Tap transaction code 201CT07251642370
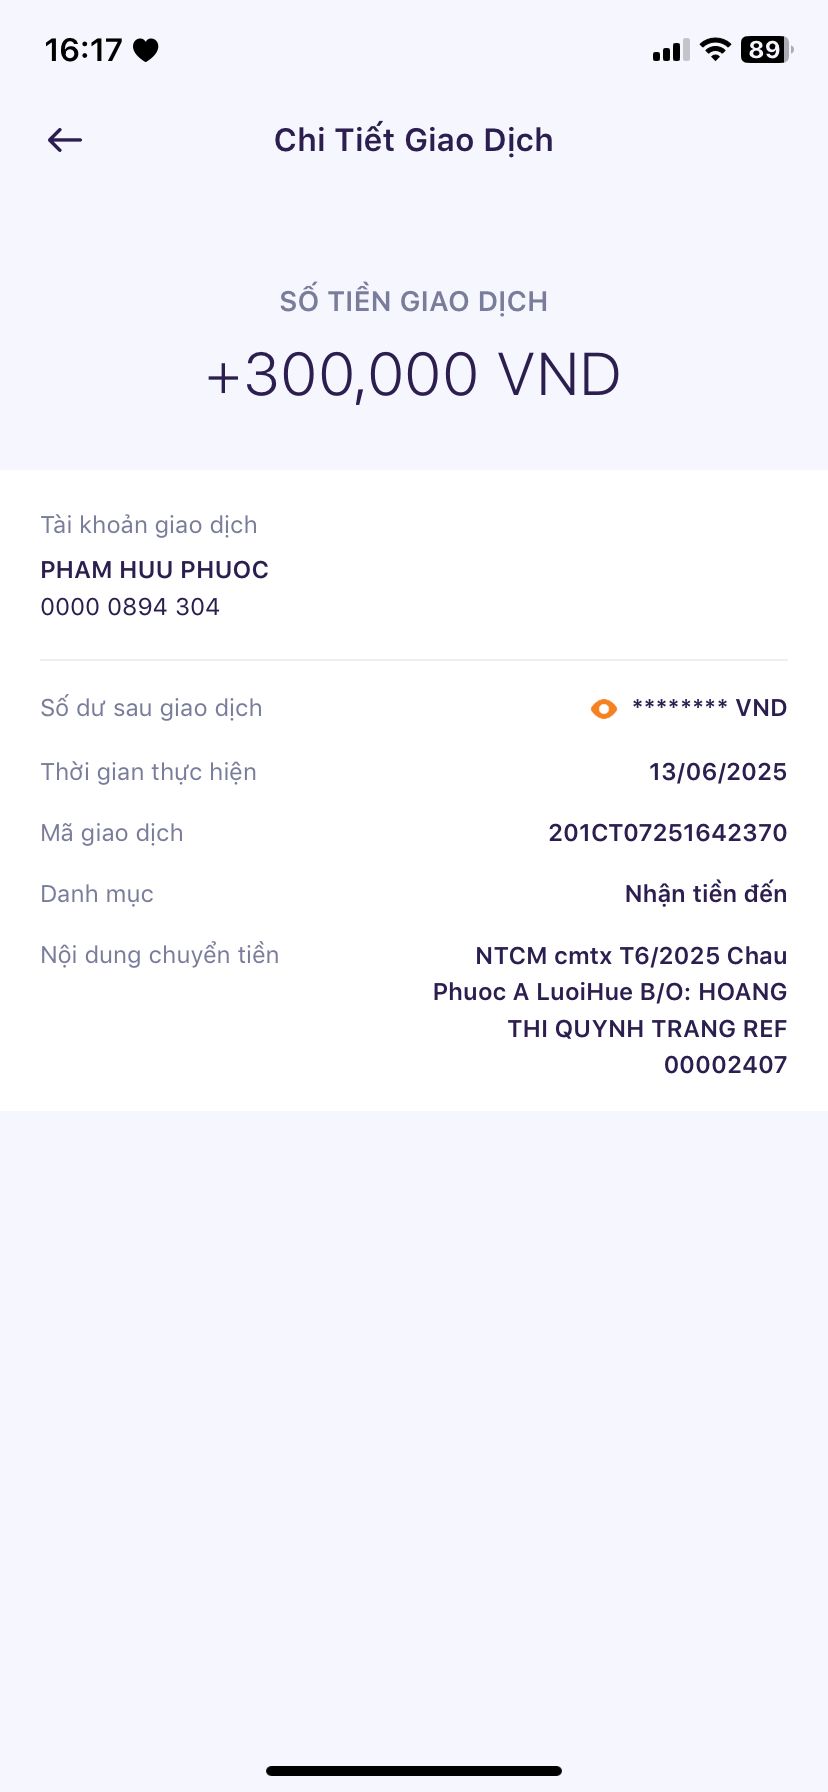This screenshot has height=1792, width=828. (x=667, y=833)
